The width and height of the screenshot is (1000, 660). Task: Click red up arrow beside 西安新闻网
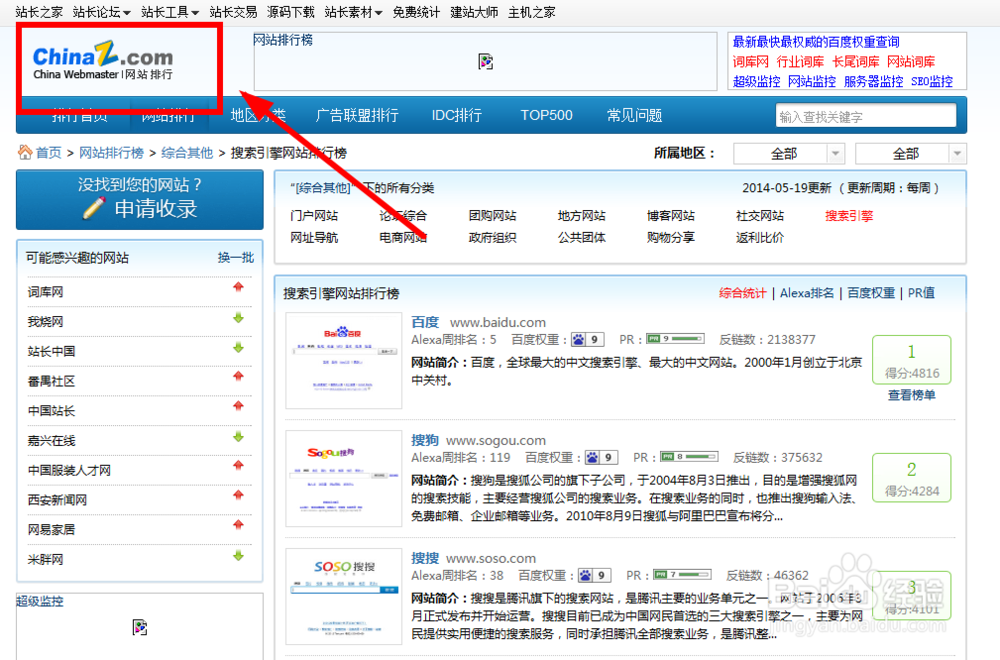(239, 495)
